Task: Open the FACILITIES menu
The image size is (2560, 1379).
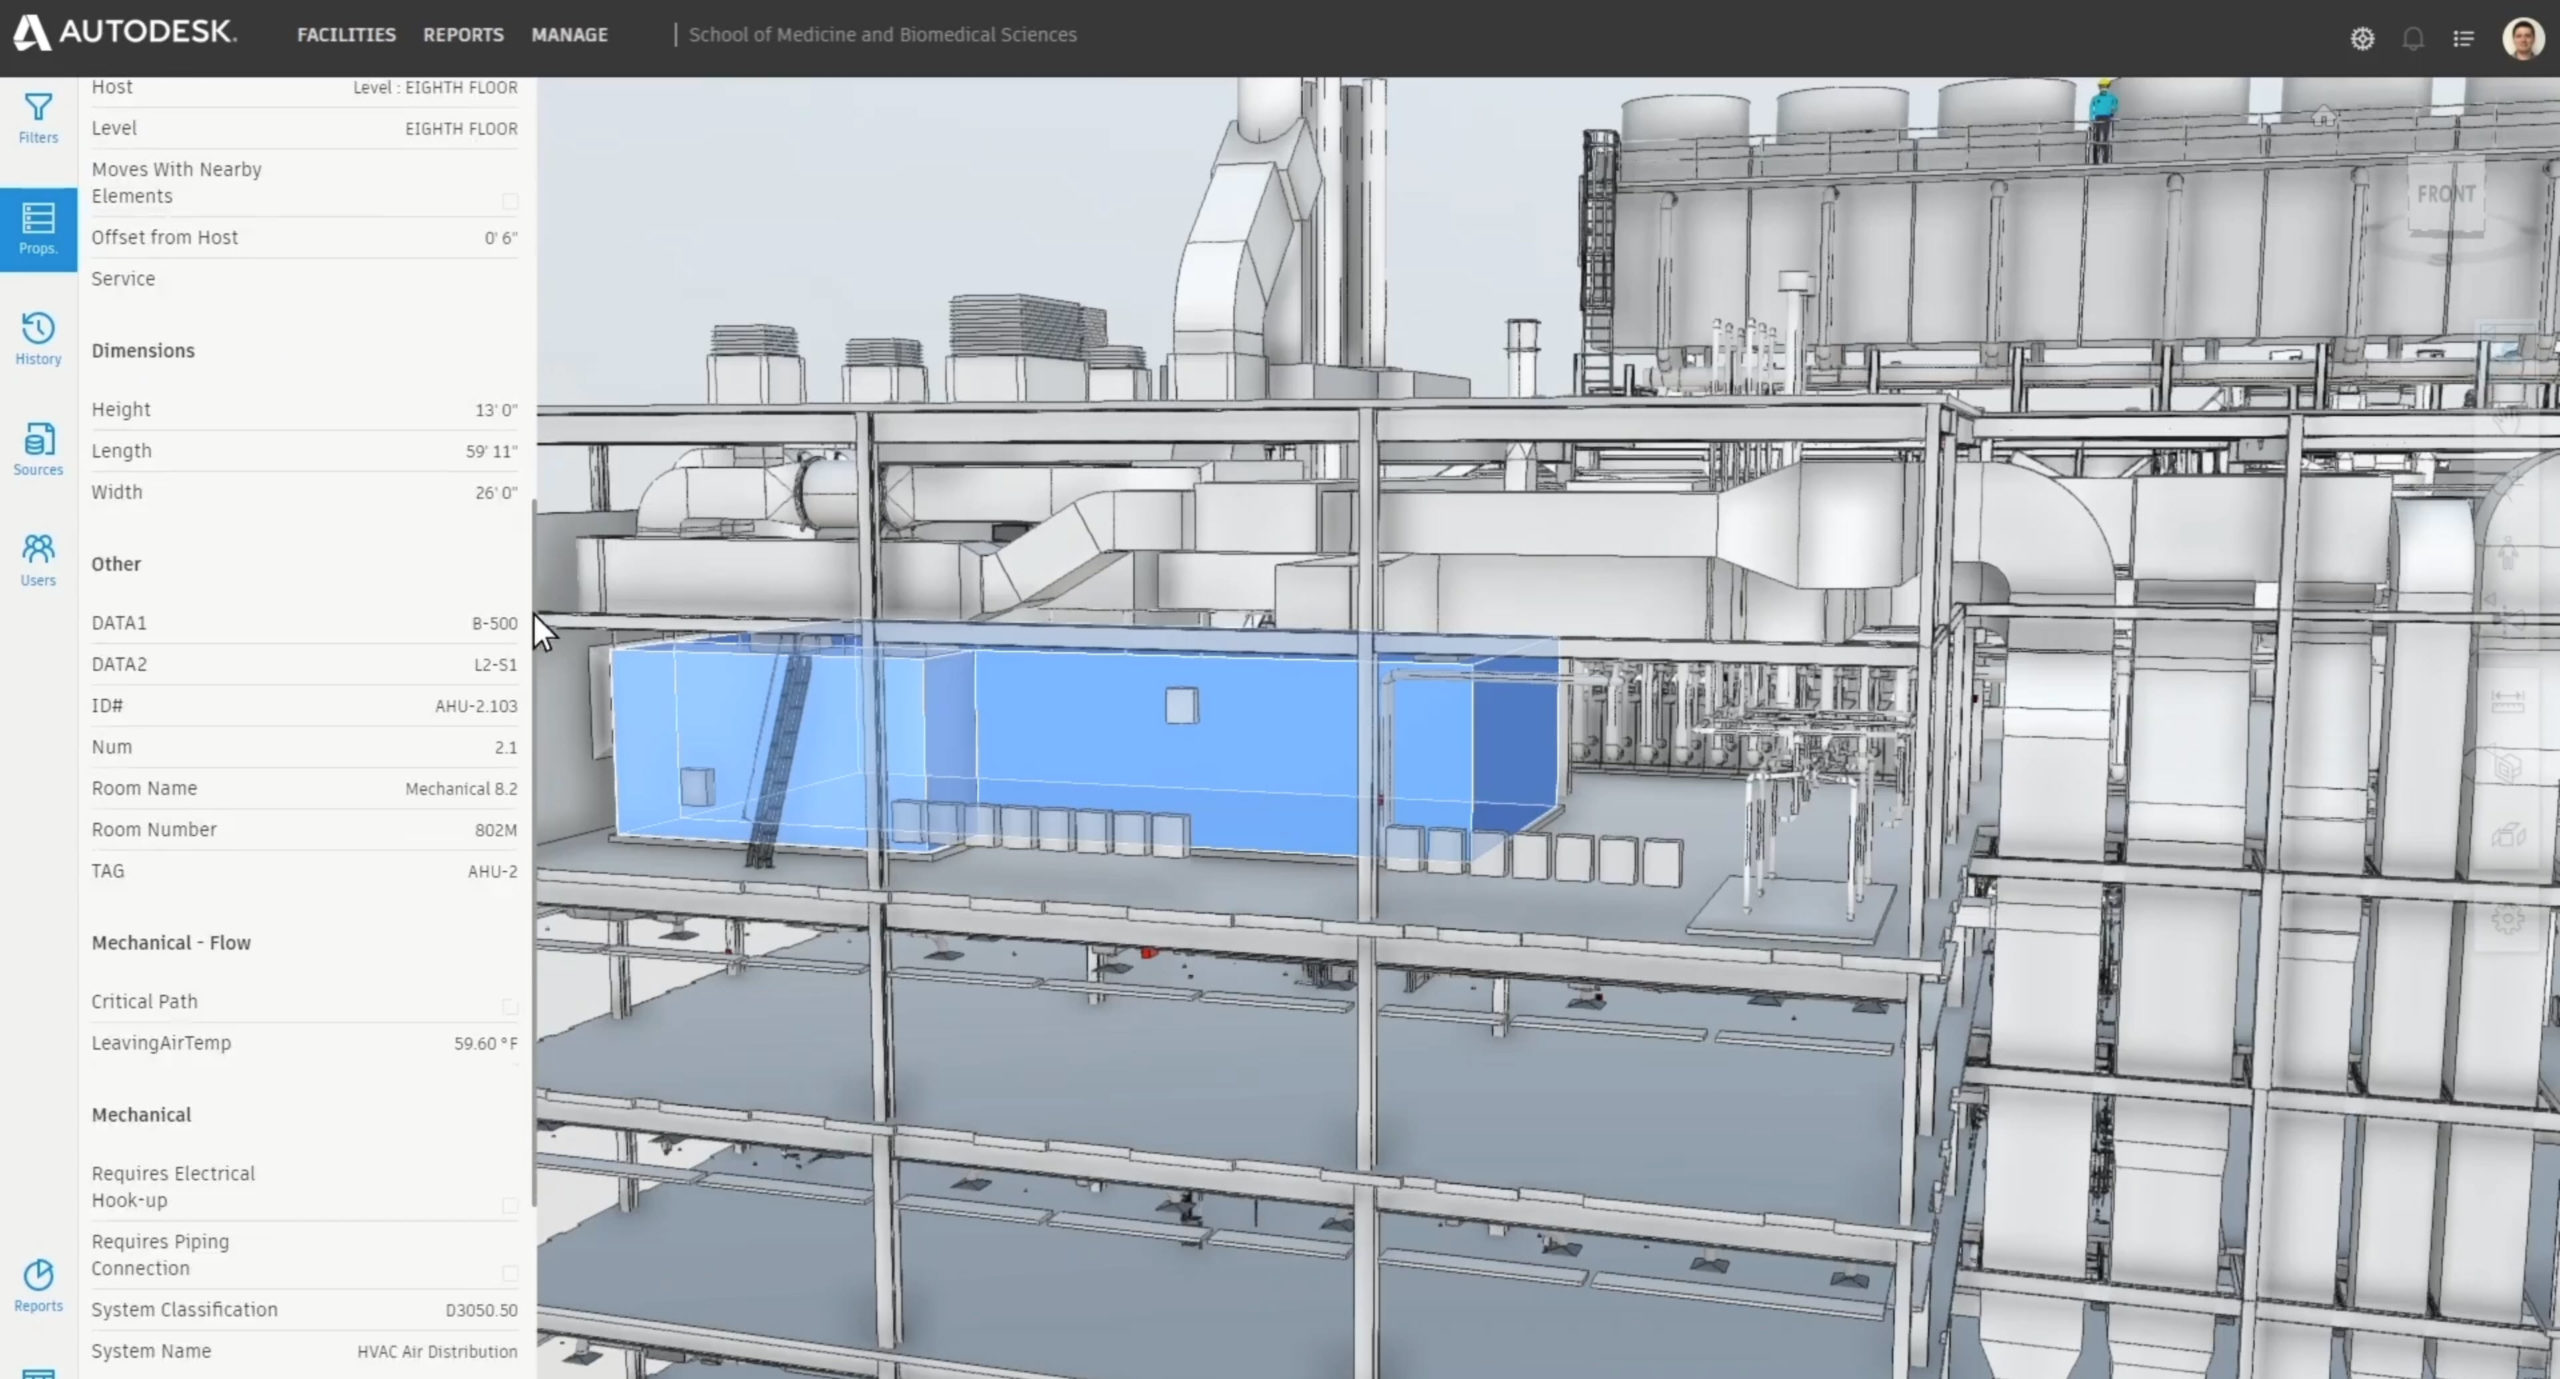Action: (x=345, y=34)
